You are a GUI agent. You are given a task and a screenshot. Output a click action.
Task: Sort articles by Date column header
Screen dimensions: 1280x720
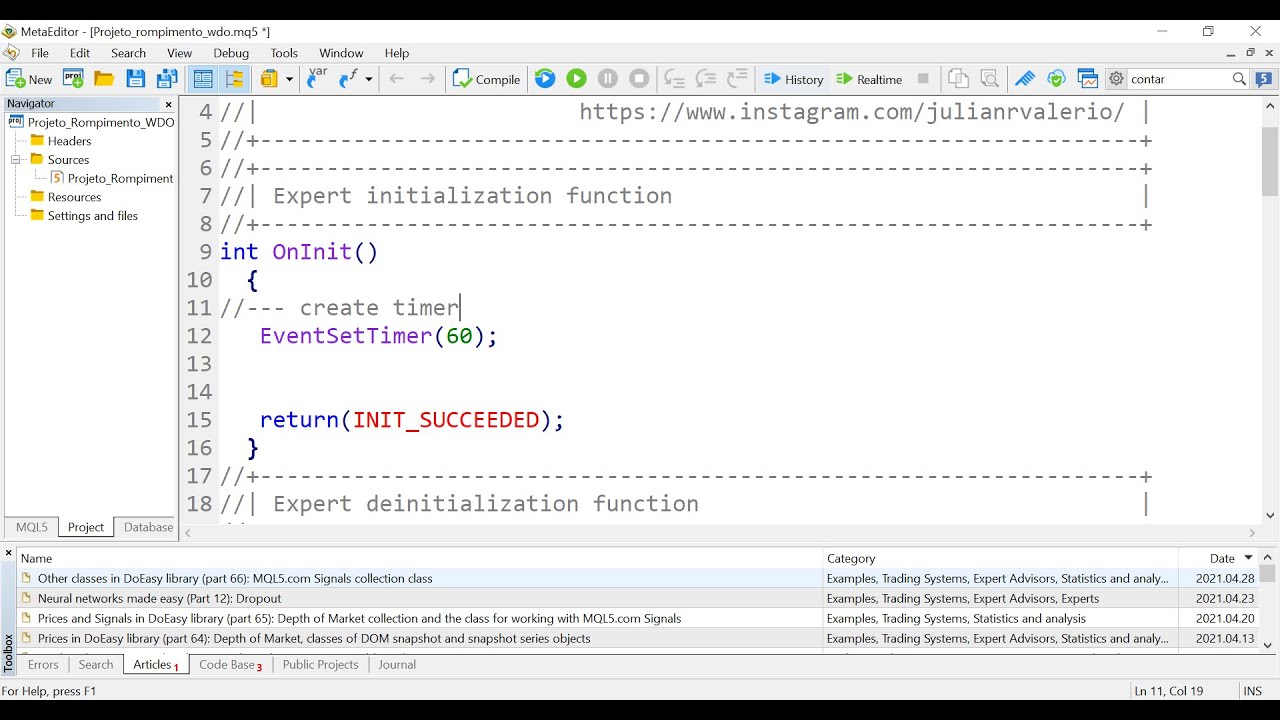1218,558
